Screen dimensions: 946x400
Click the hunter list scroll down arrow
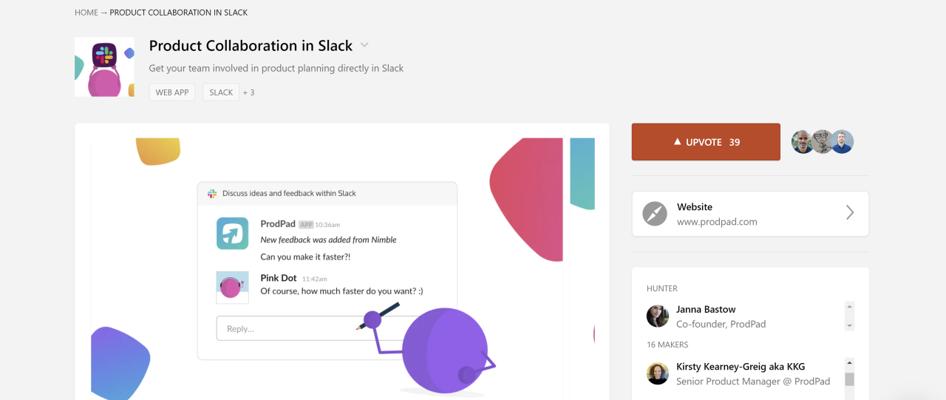(849, 326)
